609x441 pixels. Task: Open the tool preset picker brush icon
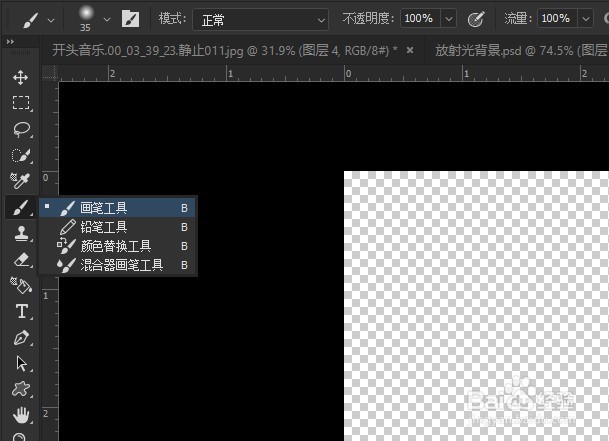point(30,19)
